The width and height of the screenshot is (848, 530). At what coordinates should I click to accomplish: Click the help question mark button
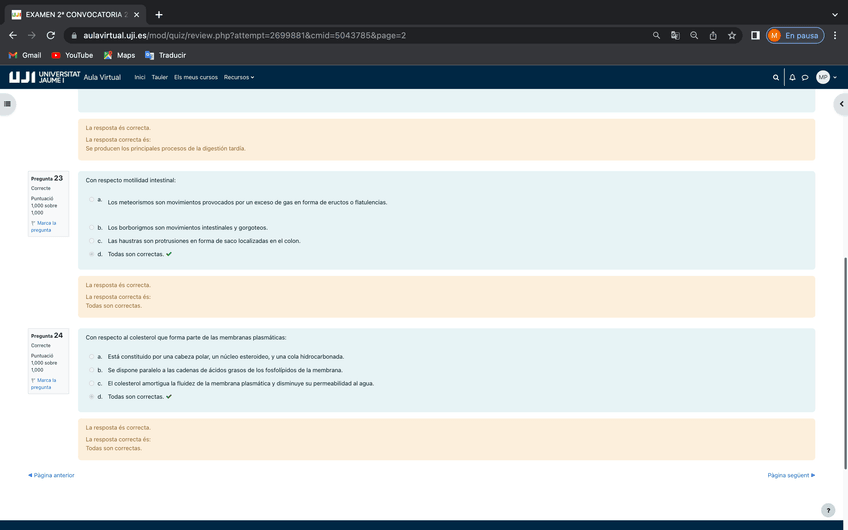(x=827, y=510)
